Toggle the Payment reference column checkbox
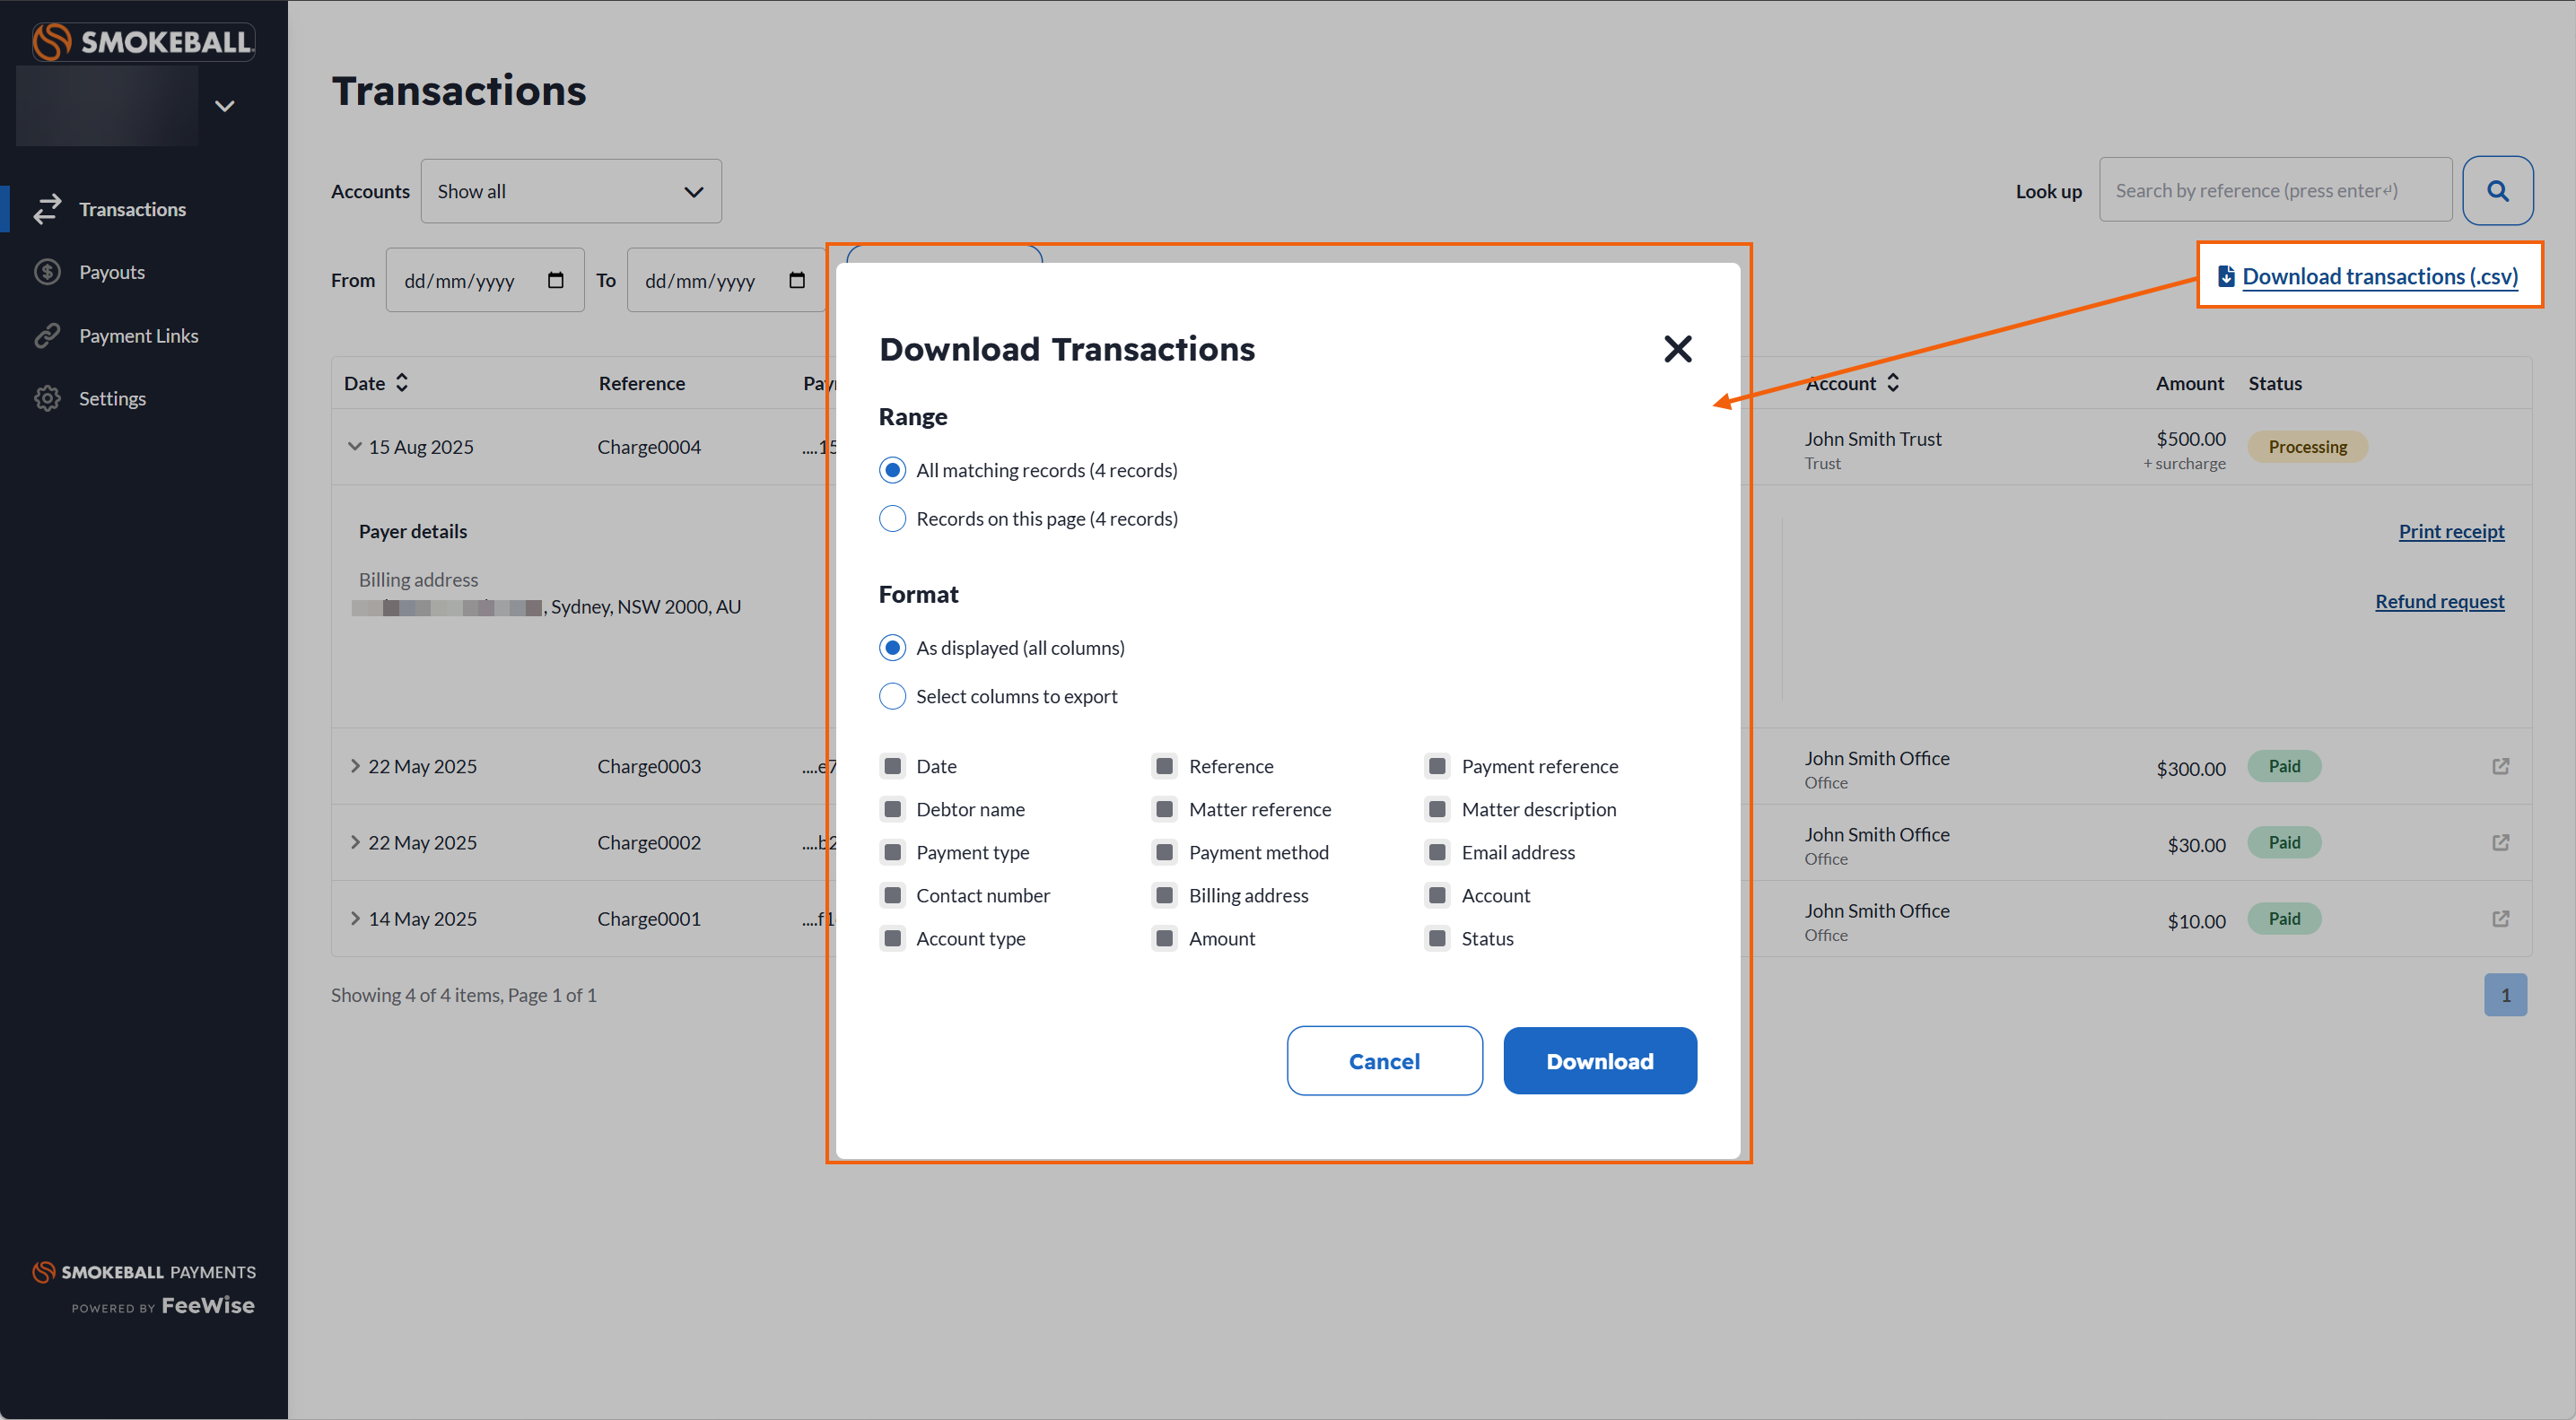2576x1420 pixels. click(x=1437, y=766)
